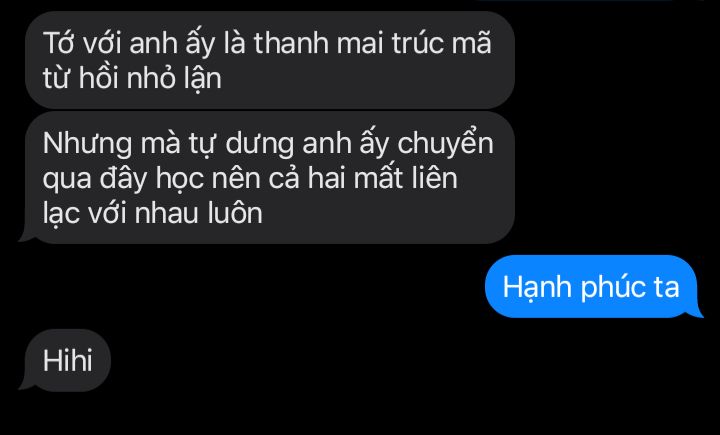
Task: Click the word "ta" in the blue bubble
Action: coord(665,288)
